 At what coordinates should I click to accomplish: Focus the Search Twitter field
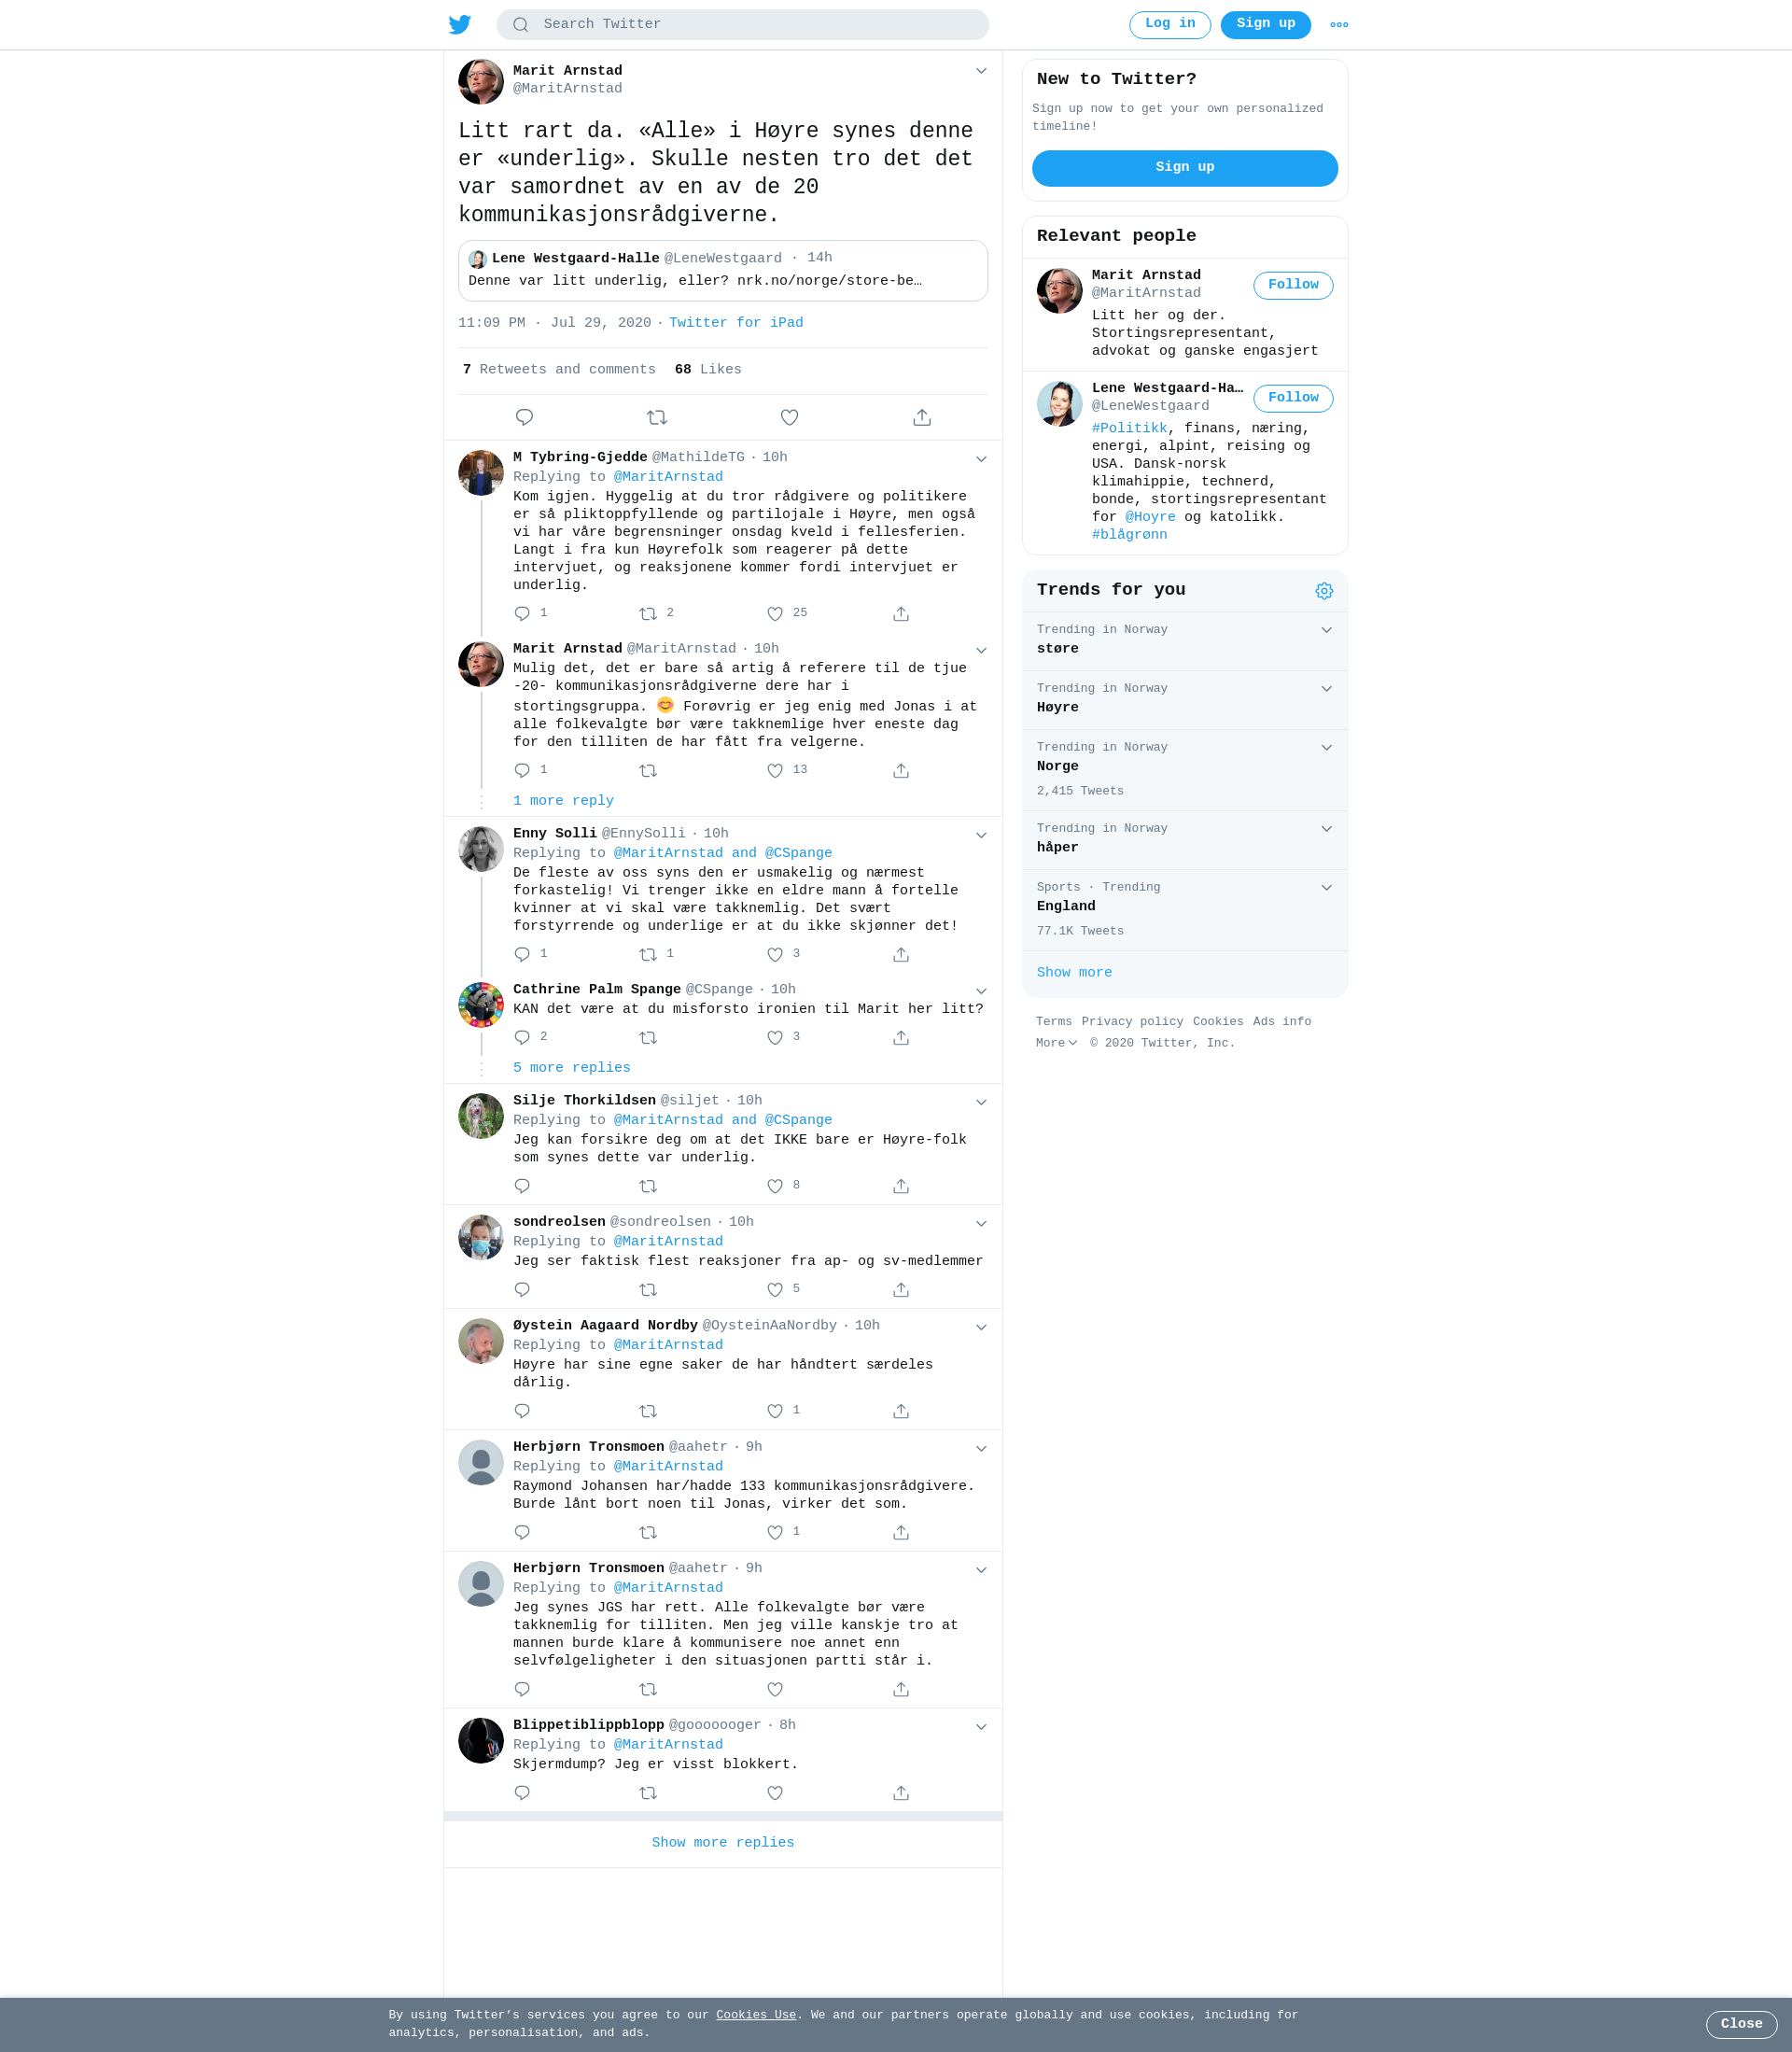click(743, 24)
